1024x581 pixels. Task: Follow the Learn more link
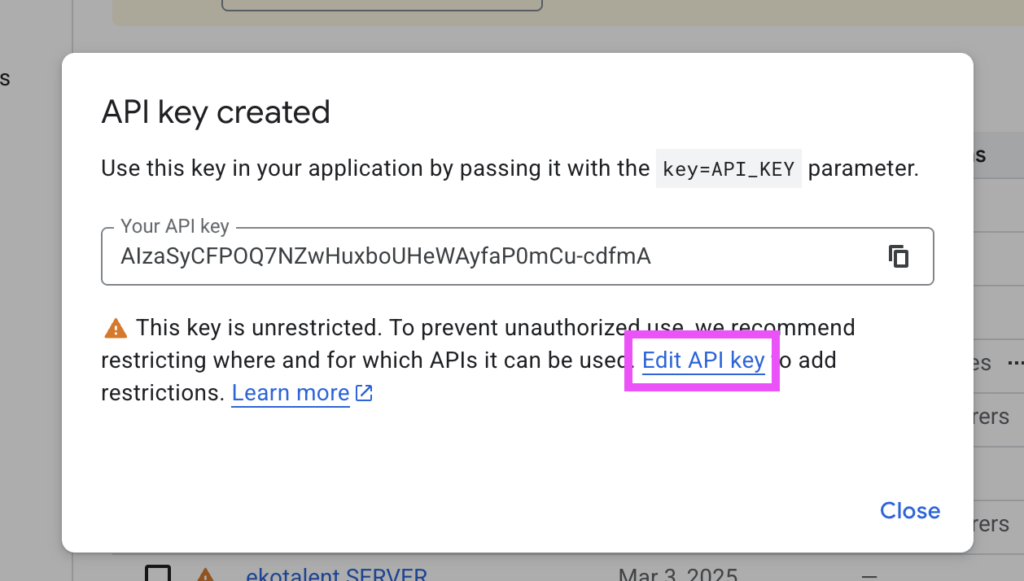290,393
